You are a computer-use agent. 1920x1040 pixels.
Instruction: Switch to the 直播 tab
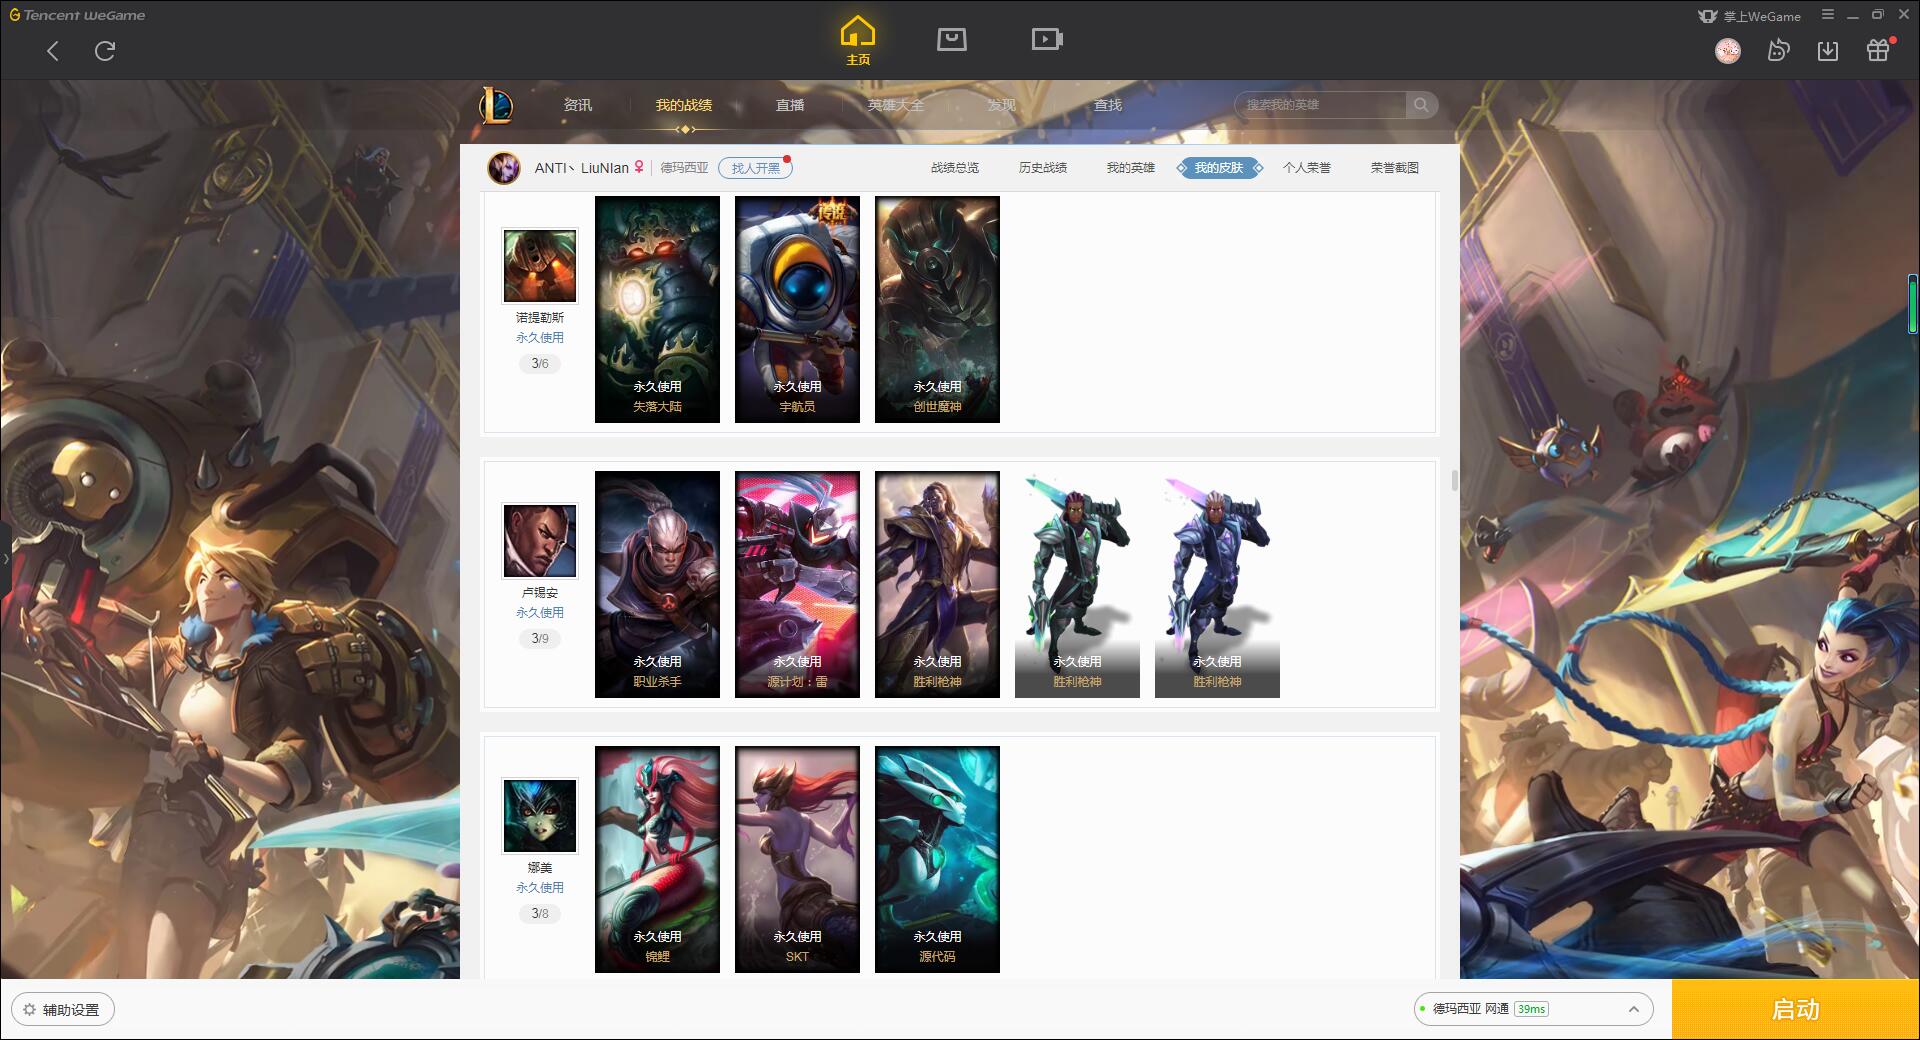(790, 105)
